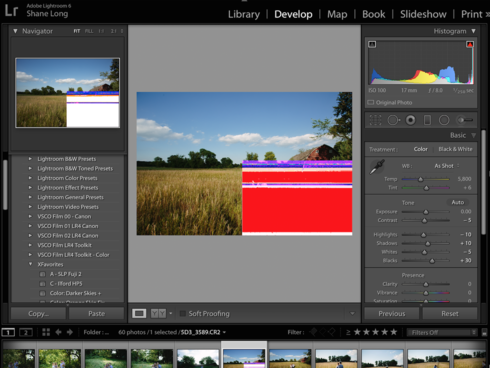Go forward to next photo source
The height and width of the screenshot is (368, 490).
[x=70, y=332]
